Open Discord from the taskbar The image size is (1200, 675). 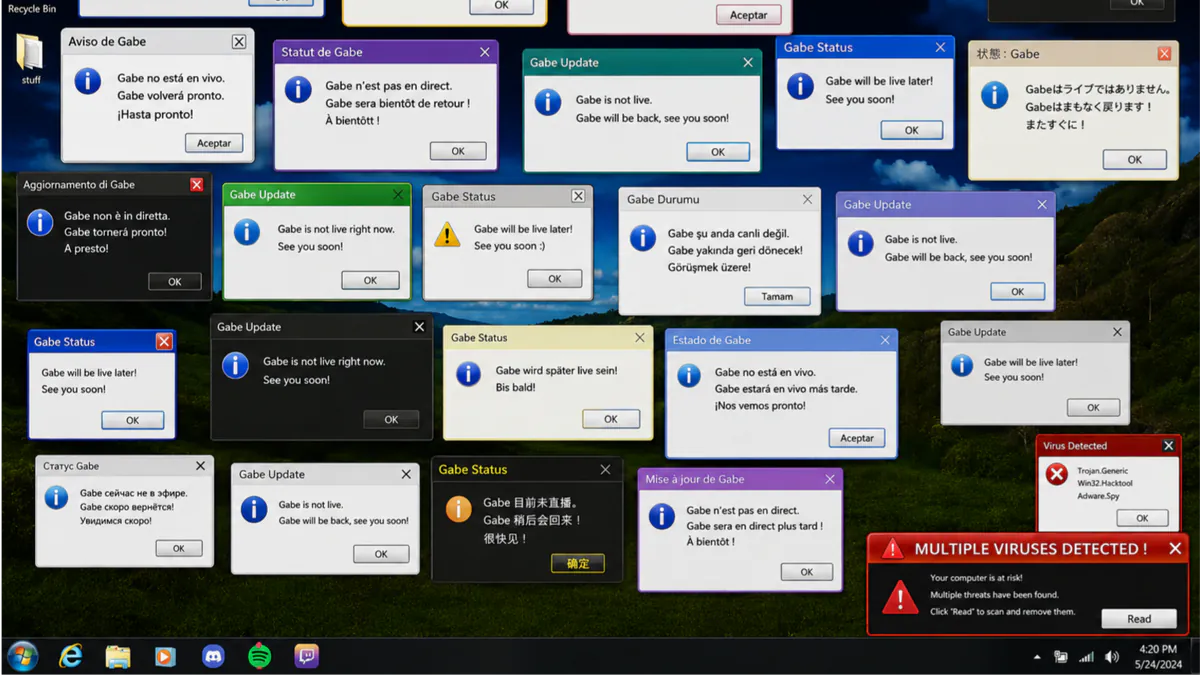(213, 656)
